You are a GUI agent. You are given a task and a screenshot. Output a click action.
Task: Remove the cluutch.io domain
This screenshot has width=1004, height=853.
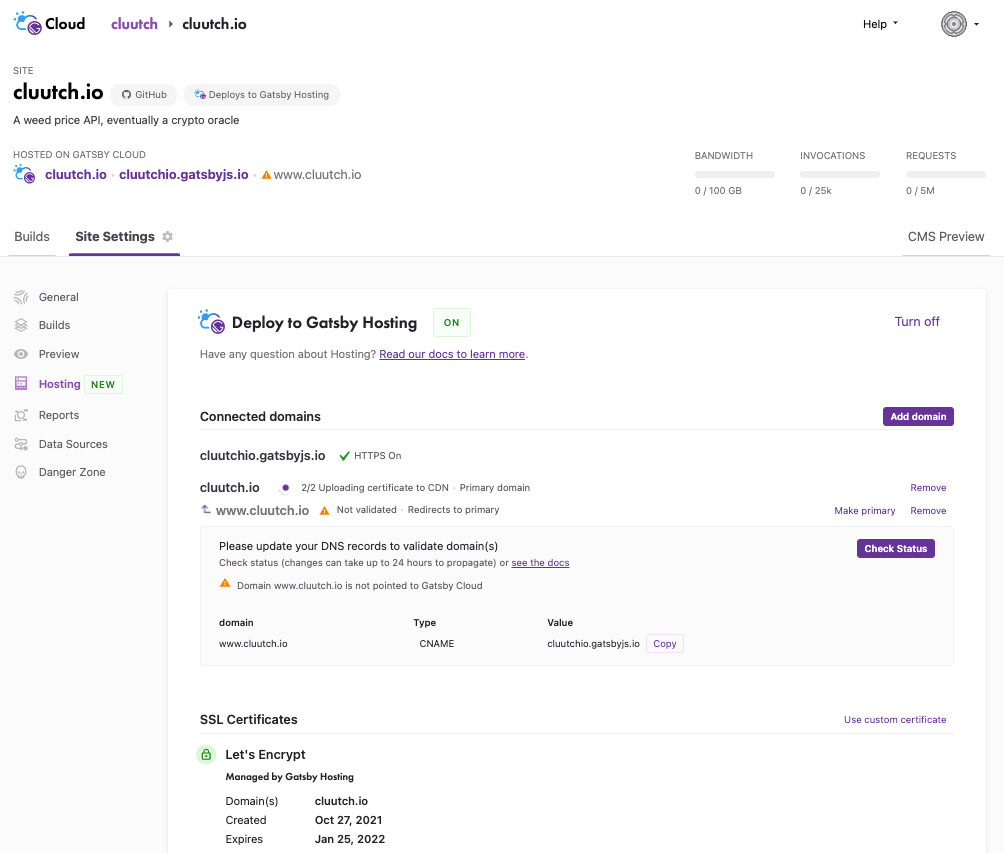(928, 488)
